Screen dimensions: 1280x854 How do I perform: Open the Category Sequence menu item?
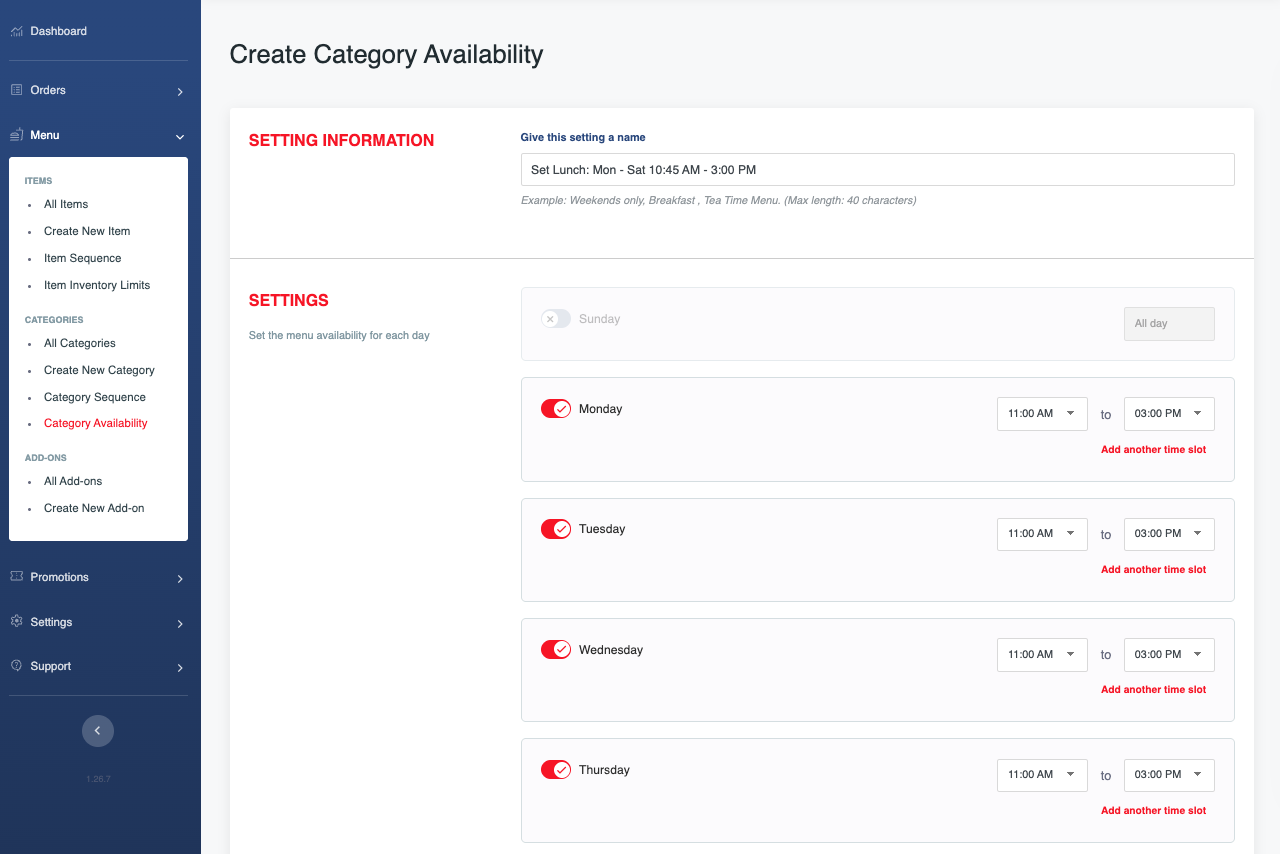pyautogui.click(x=95, y=397)
